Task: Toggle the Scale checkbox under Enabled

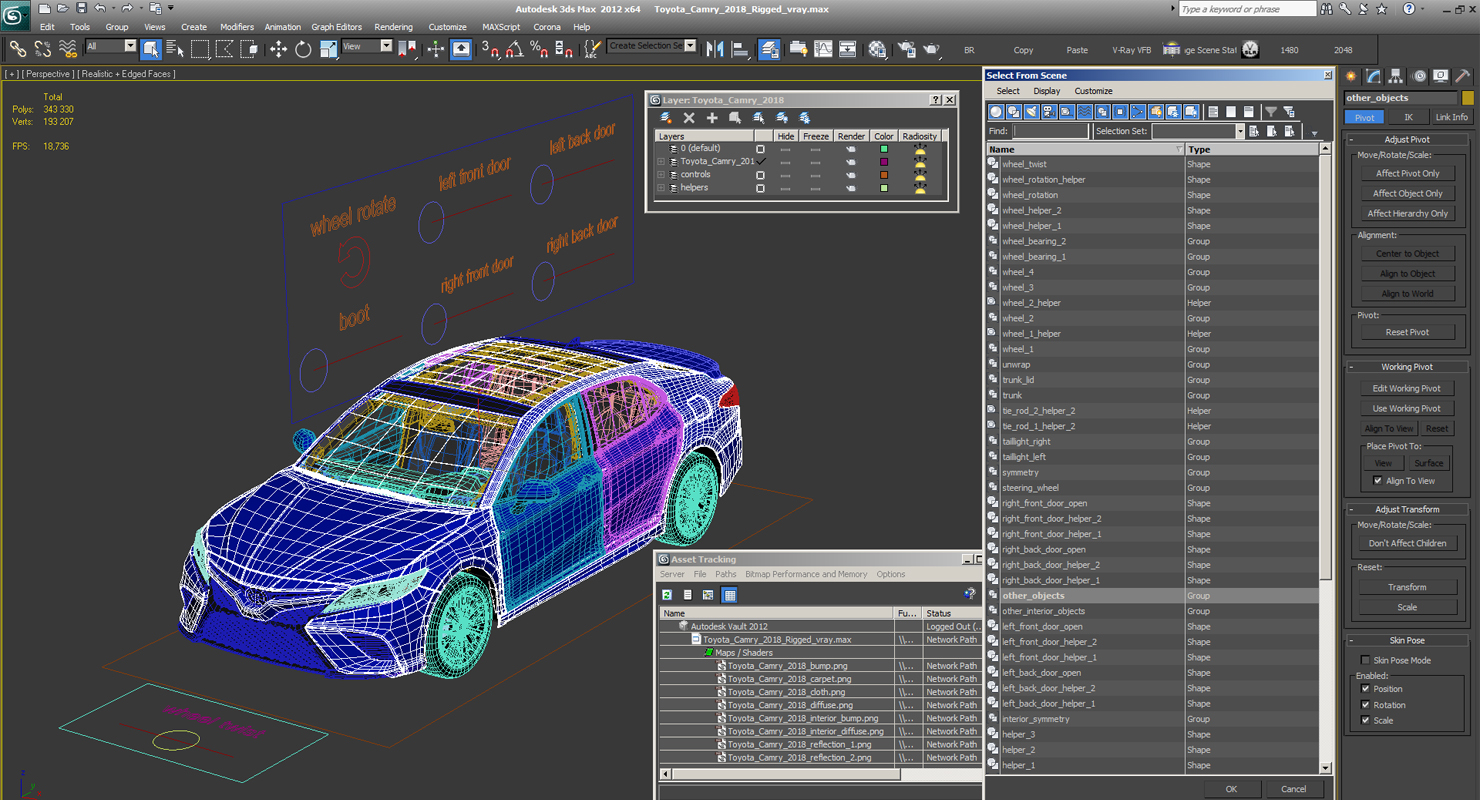Action: (x=1366, y=721)
